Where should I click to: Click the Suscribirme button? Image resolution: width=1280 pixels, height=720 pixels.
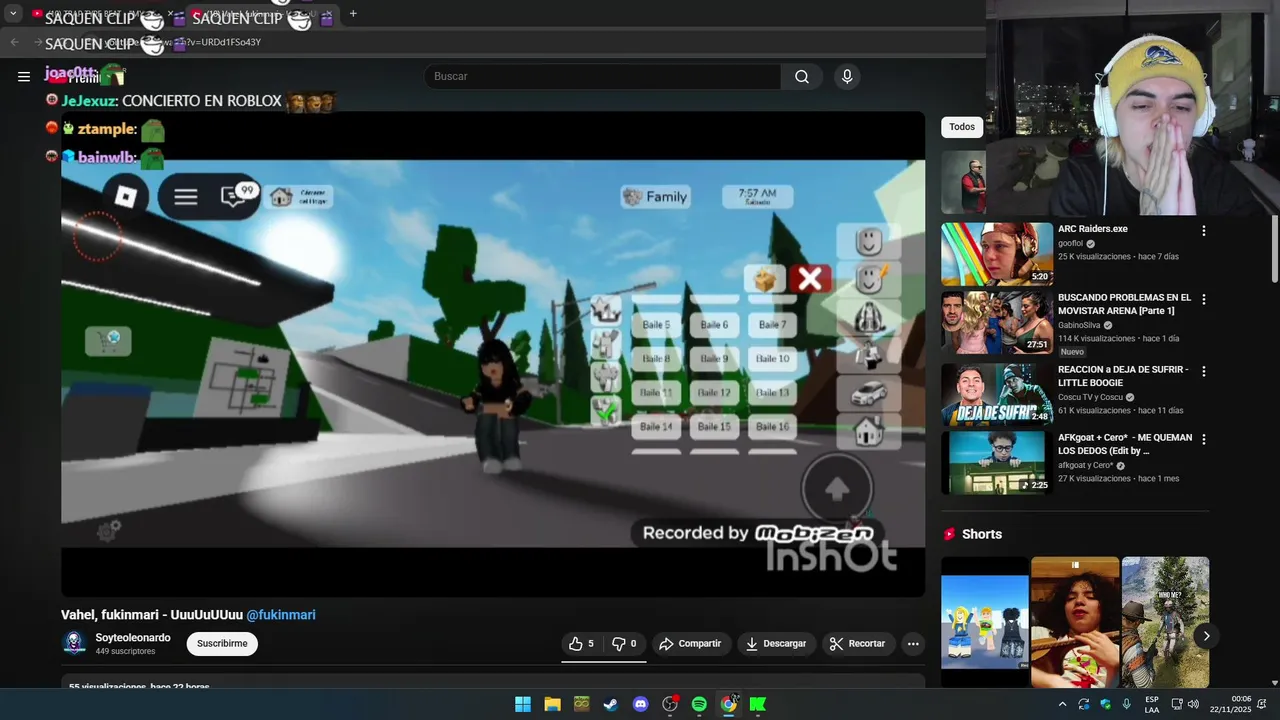click(x=222, y=644)
